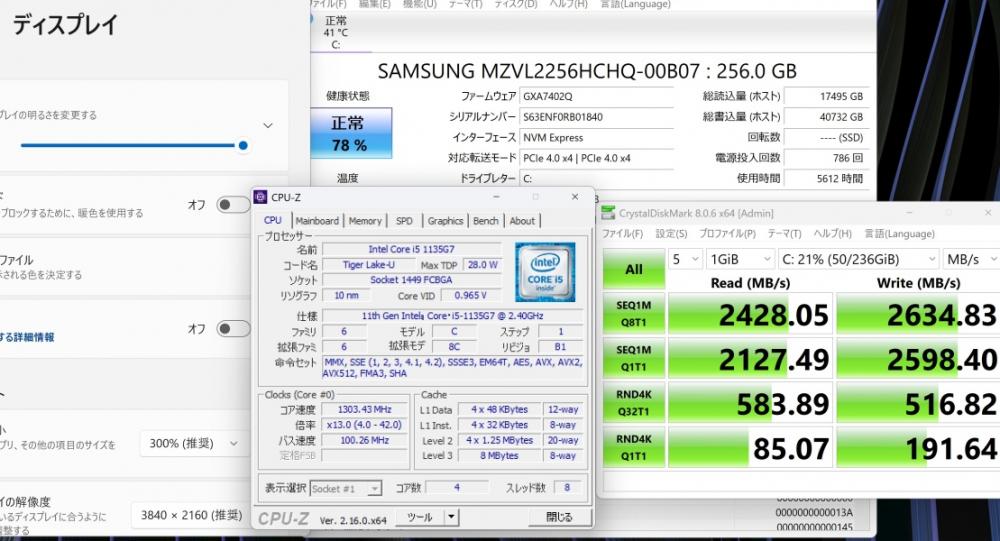Image resolution: width=1000 pixels, height=541 pixels.
Task: Click the 正常 78% health status button
Action: tap(351, 133)
